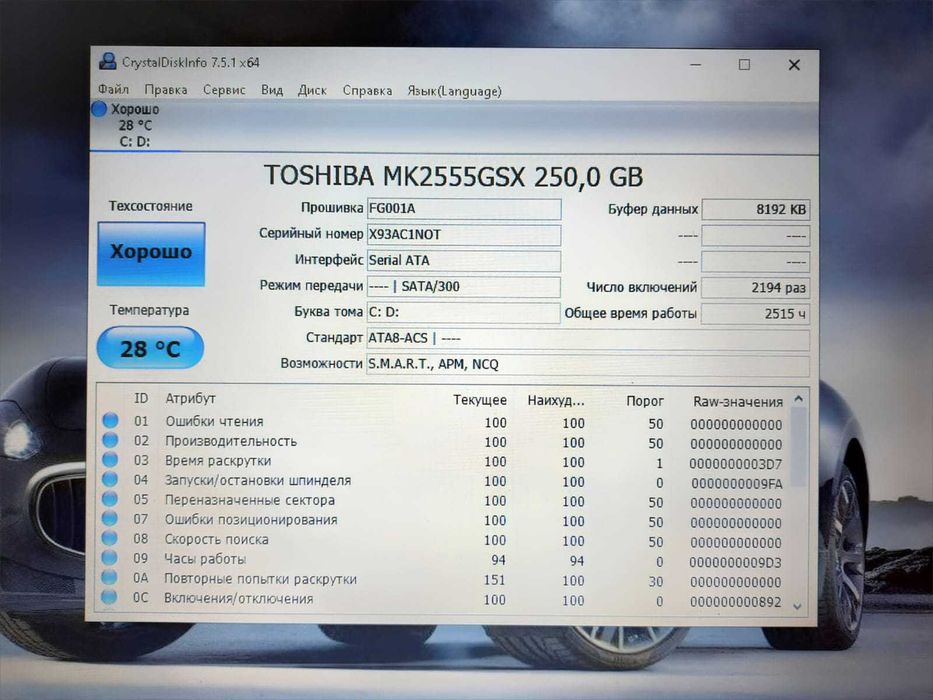This screenshot has height=700, width=933.
Task: Click the total work time field 2515 ч
Action: point(756,314)
